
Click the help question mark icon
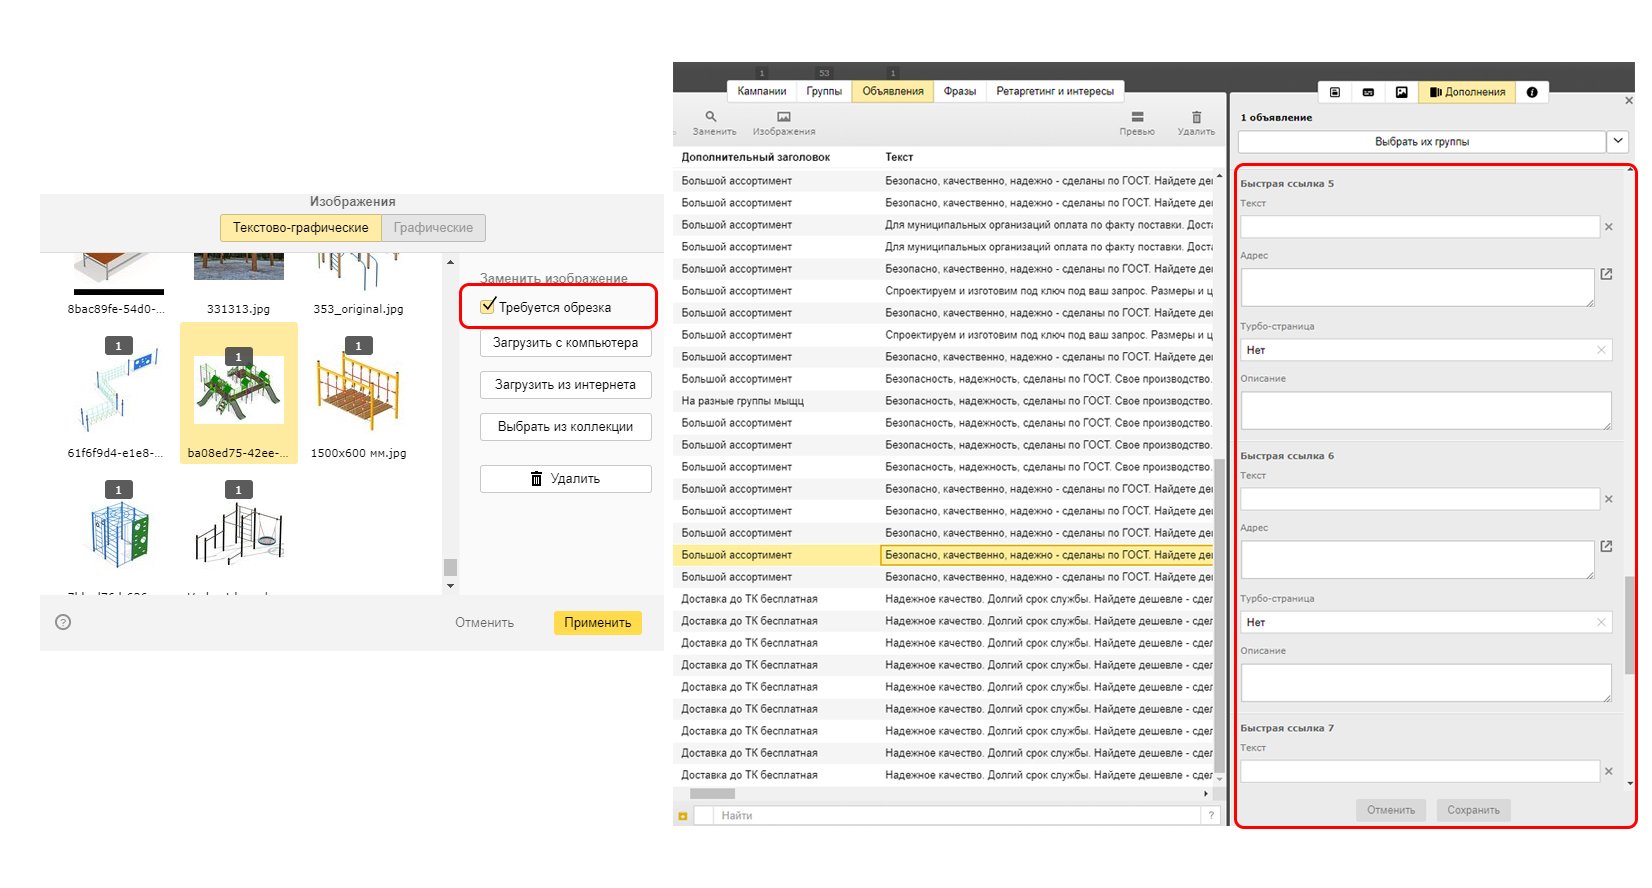[x=63, y=622]
